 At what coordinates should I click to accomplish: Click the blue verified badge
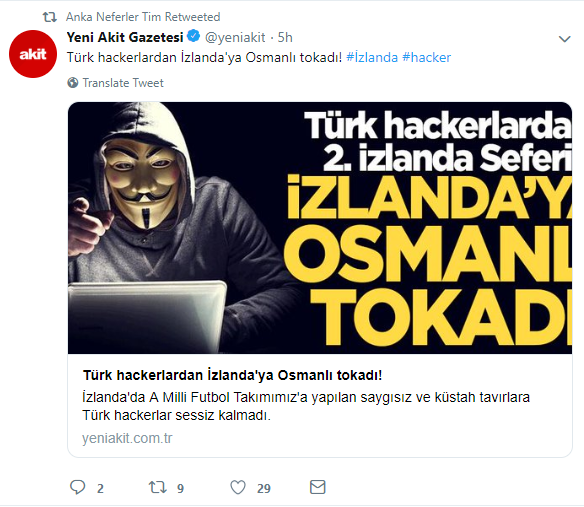coord(194,37)
